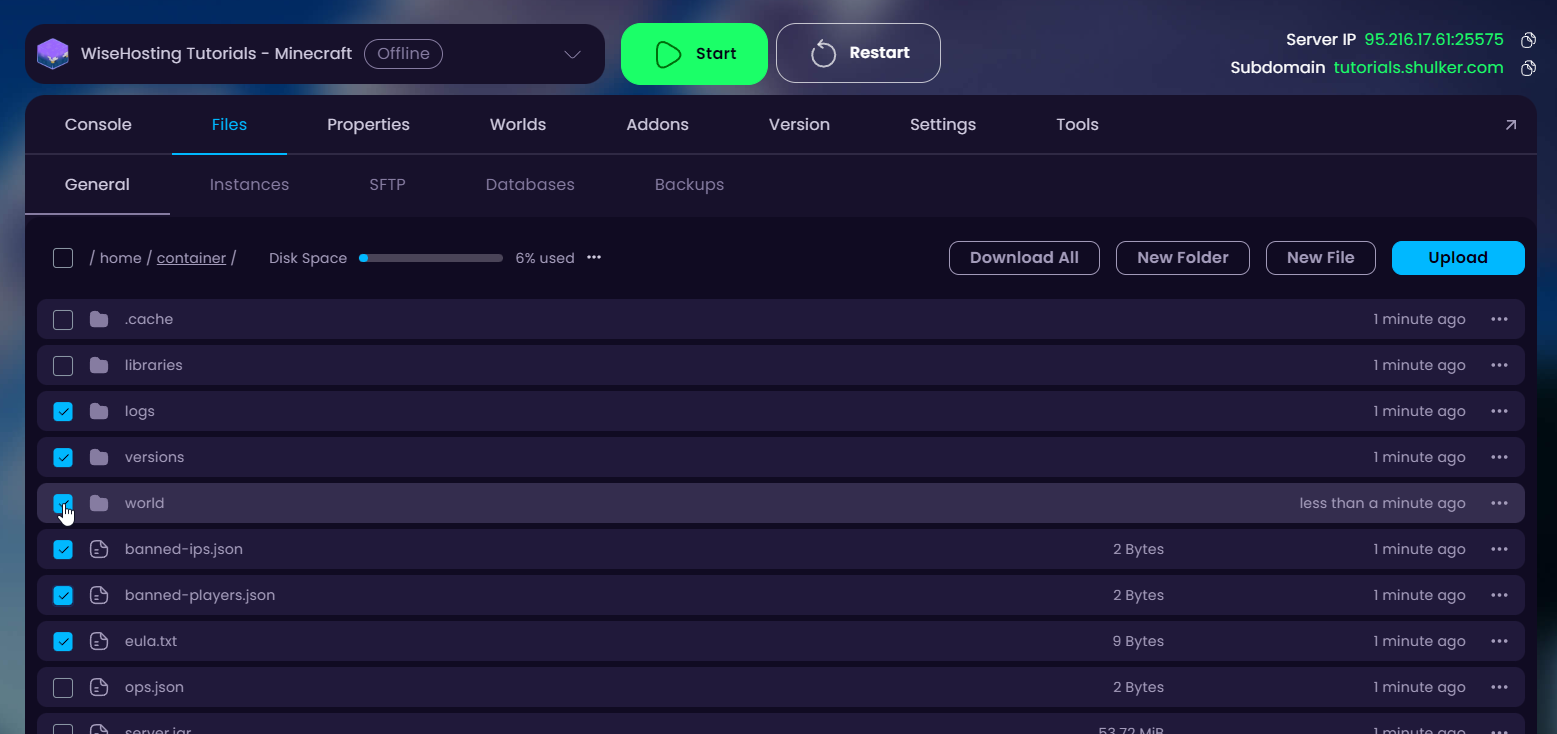Image resolution: width=1557 pixels, height=734 pixels.
Task: Click the tutorials.shulker.com subdomain text
Action: [1419, 68]
